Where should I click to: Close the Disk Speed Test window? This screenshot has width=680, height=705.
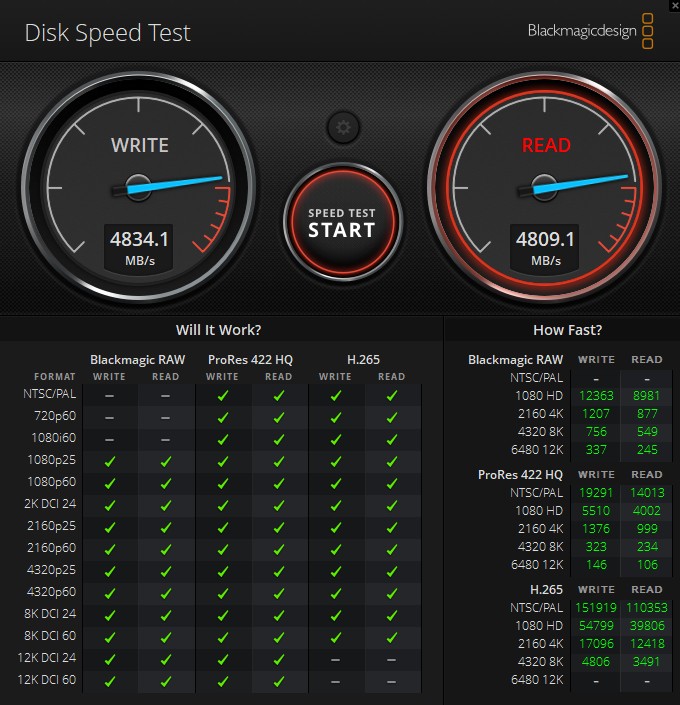pyautogui.click(x=674, y=4)
